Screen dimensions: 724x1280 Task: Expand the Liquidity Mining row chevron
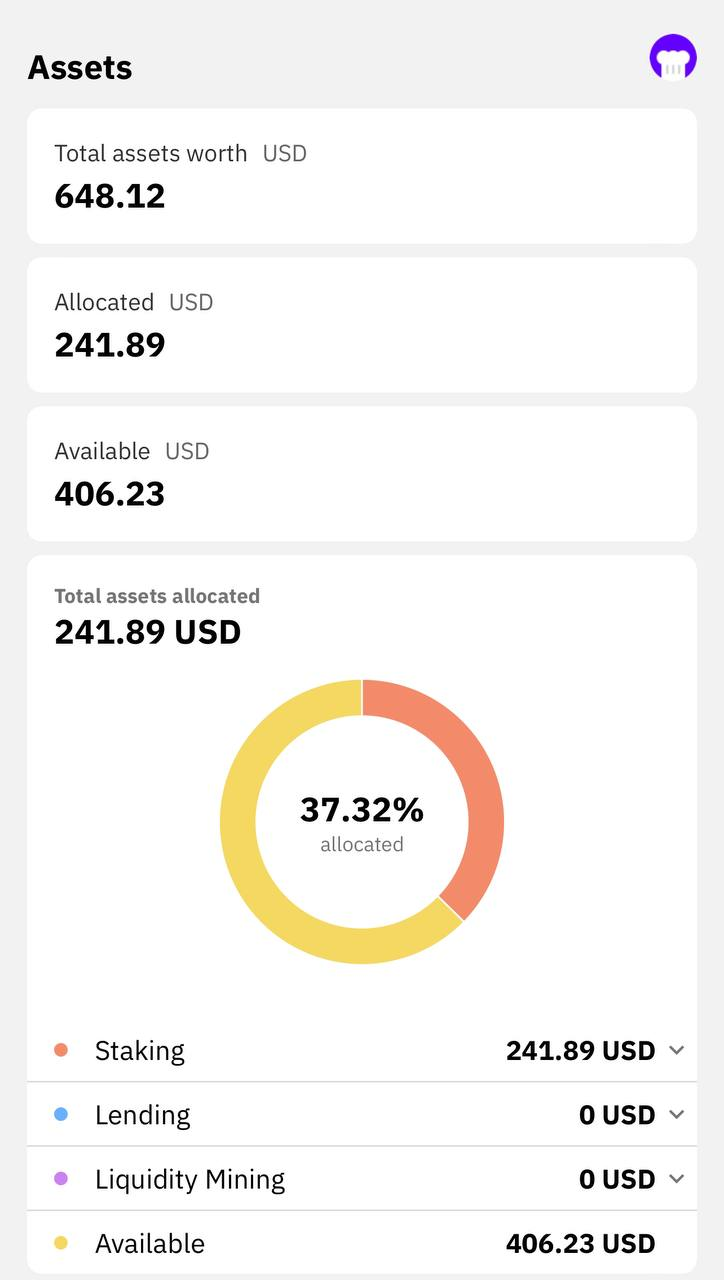tap(677, 1179)
